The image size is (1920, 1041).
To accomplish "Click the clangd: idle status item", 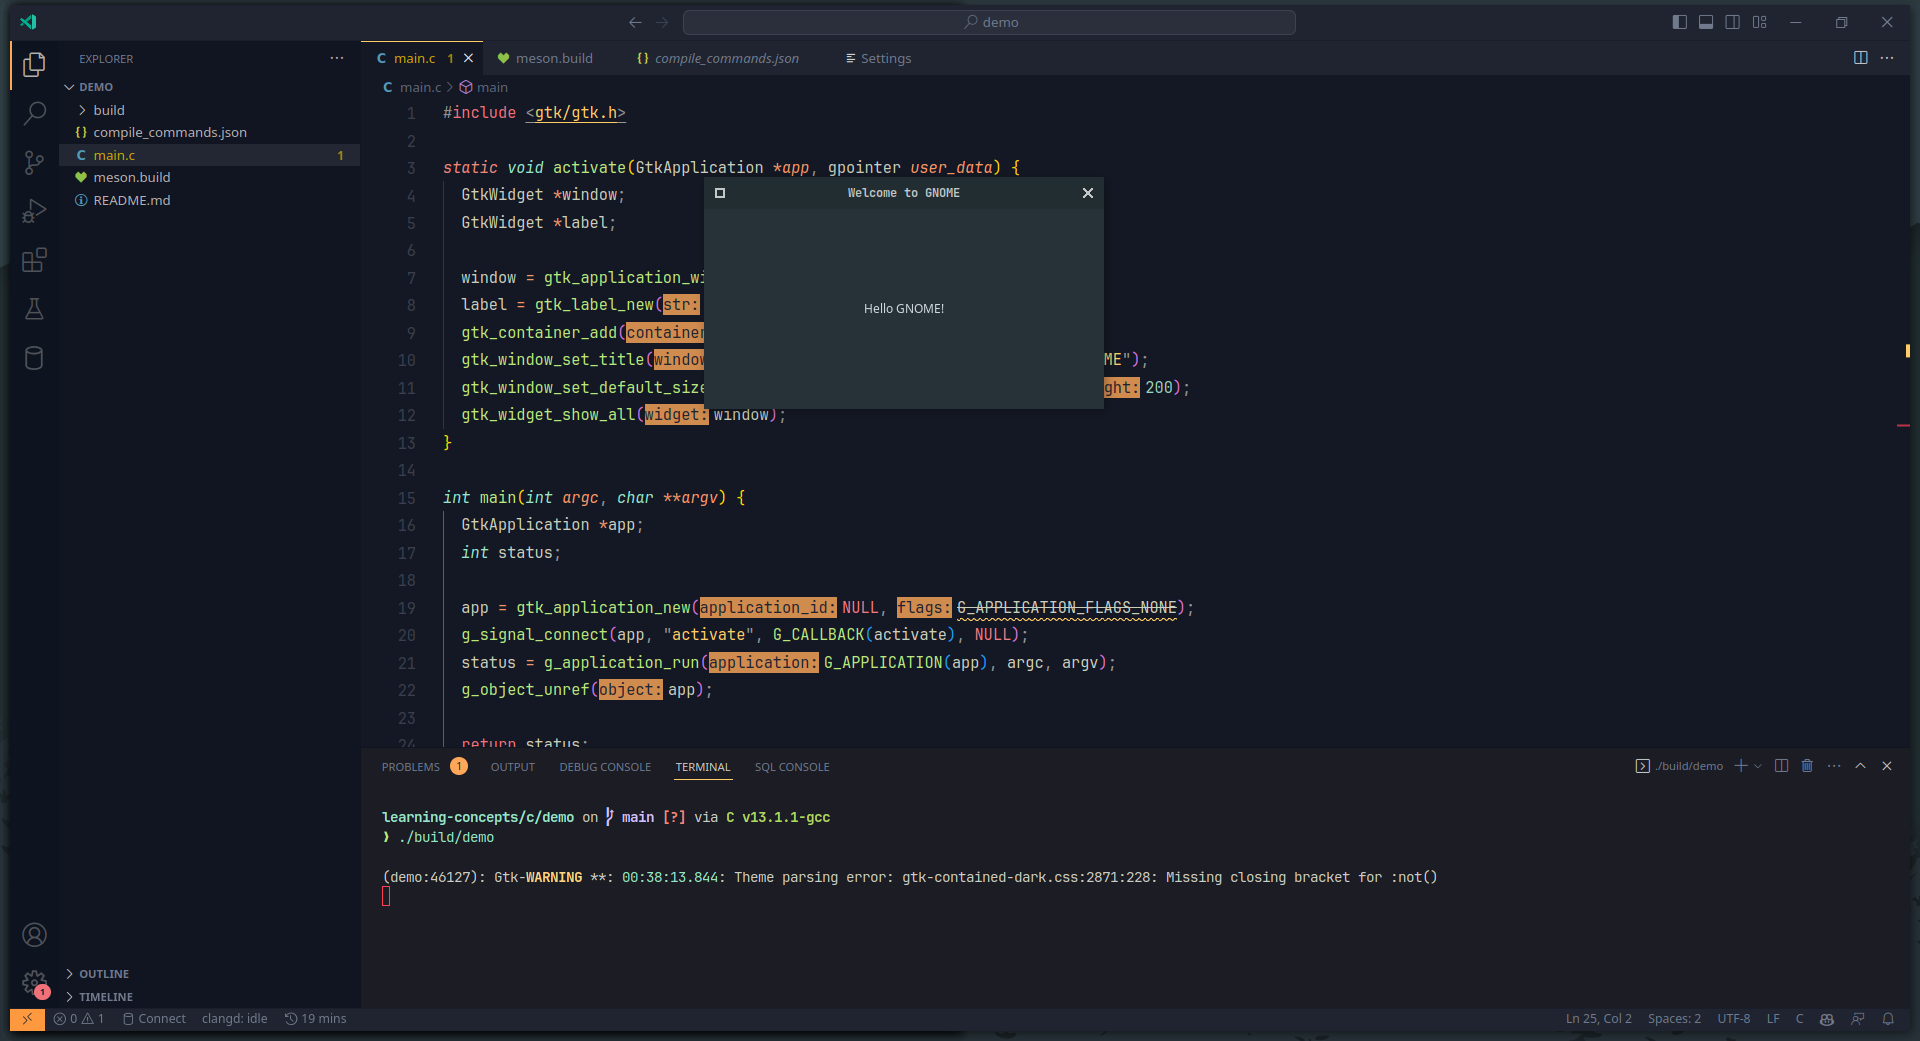I will (234, 1019).
